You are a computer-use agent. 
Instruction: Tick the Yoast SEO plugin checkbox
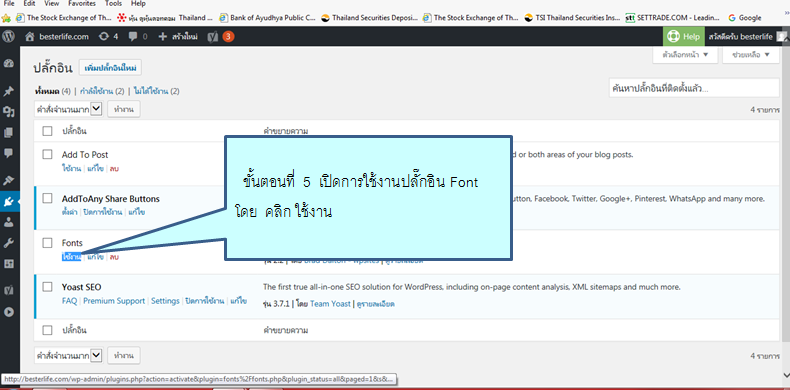tap(47, 287)
